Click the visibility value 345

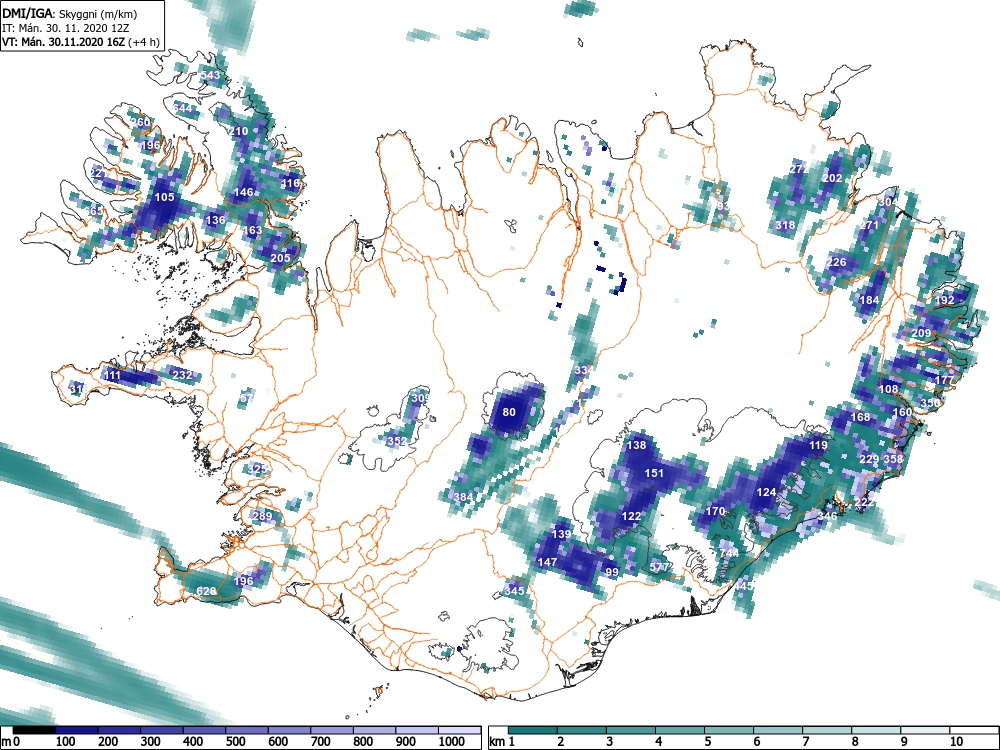tap(514, 591)
